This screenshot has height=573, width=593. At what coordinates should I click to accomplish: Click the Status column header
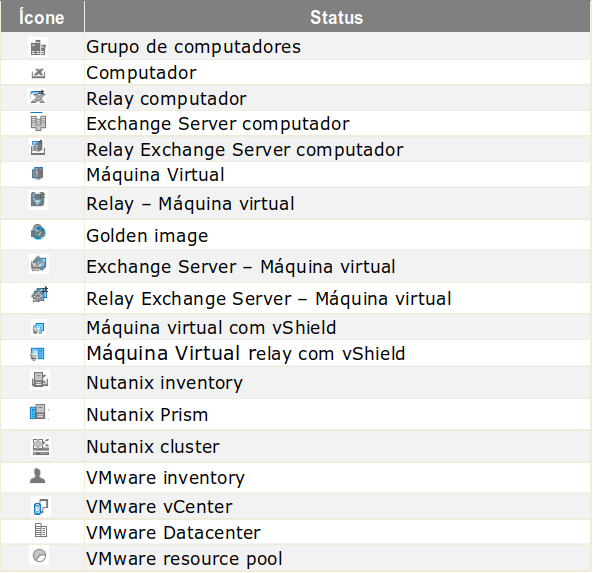pyautogui.click(x=337, y=17)
